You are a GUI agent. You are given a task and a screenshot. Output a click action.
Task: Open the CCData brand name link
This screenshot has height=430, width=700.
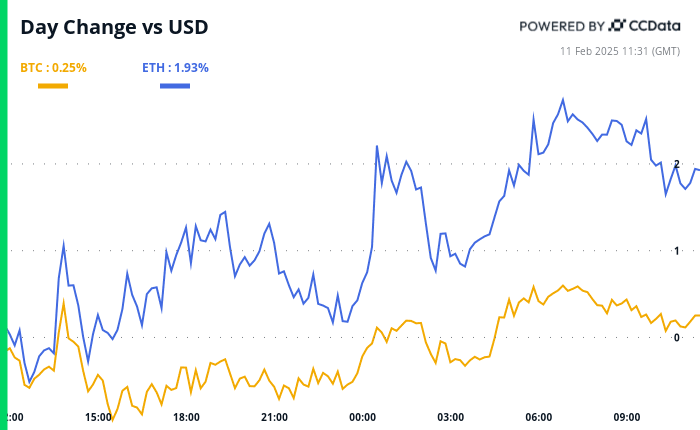point(657,25)
